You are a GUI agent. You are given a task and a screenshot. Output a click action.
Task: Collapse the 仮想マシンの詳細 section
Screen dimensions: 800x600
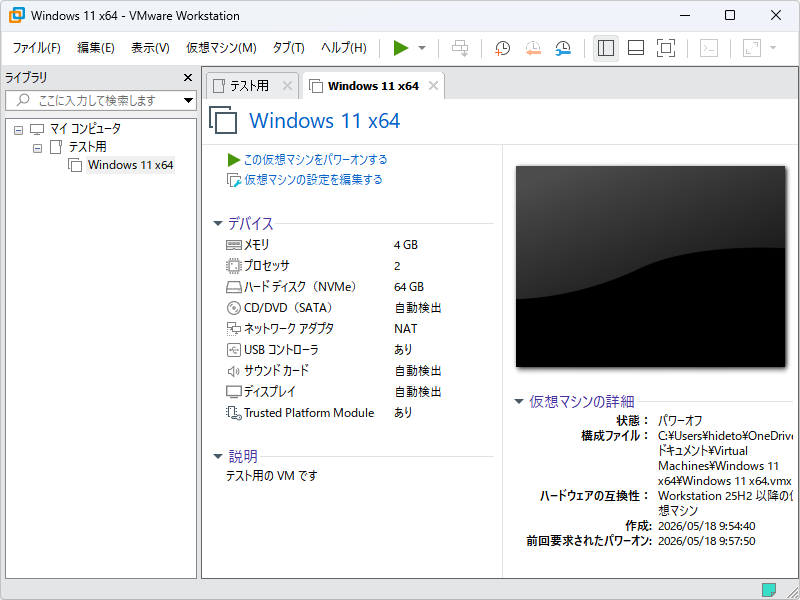point(519,402)
